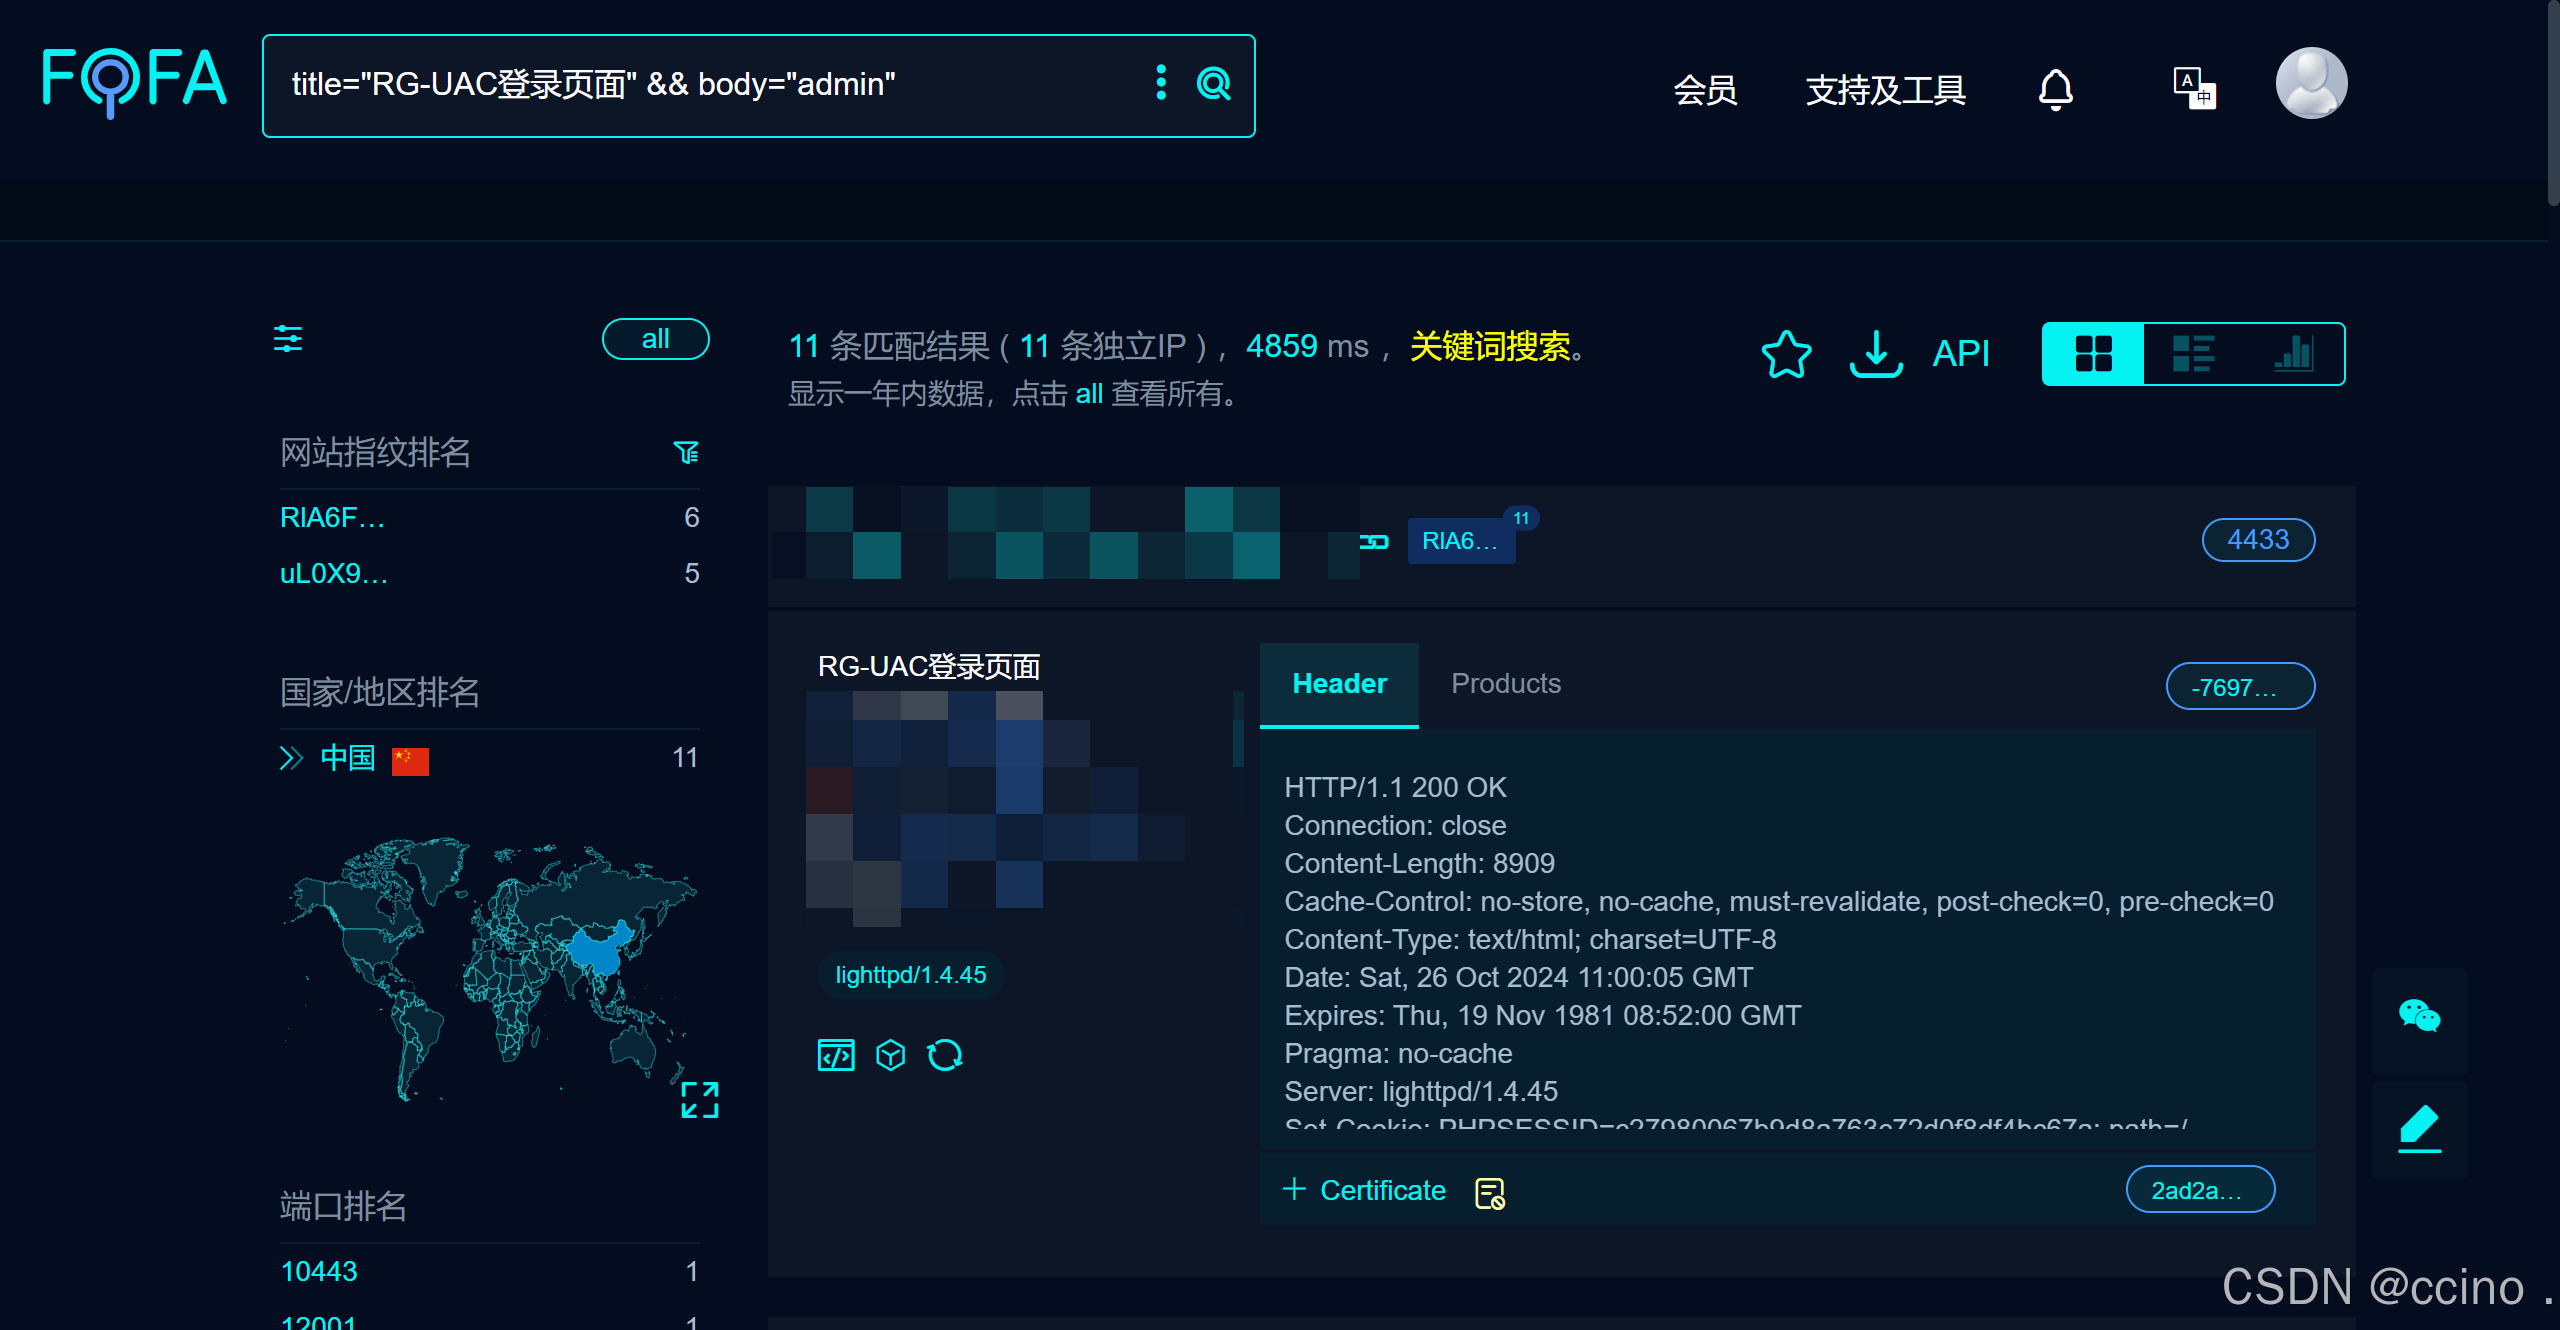Click the search magnifier icon
This screenshot has height=1330, width=2560.
(x=1213, y=84)
